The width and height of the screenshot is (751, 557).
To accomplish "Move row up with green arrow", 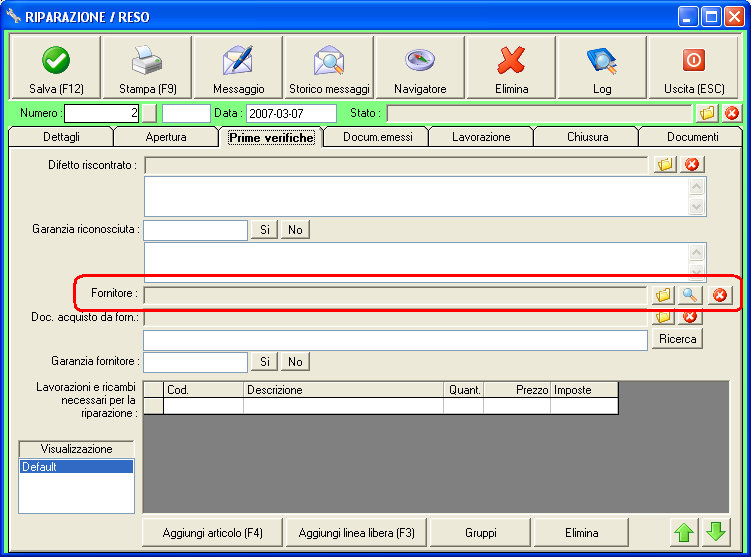I will point(684,532).
